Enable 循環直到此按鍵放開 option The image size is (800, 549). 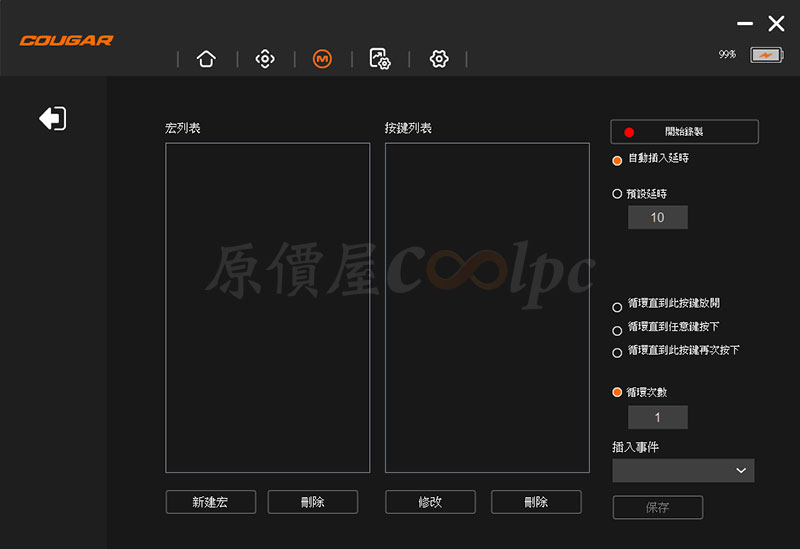(x=617, y=307)
